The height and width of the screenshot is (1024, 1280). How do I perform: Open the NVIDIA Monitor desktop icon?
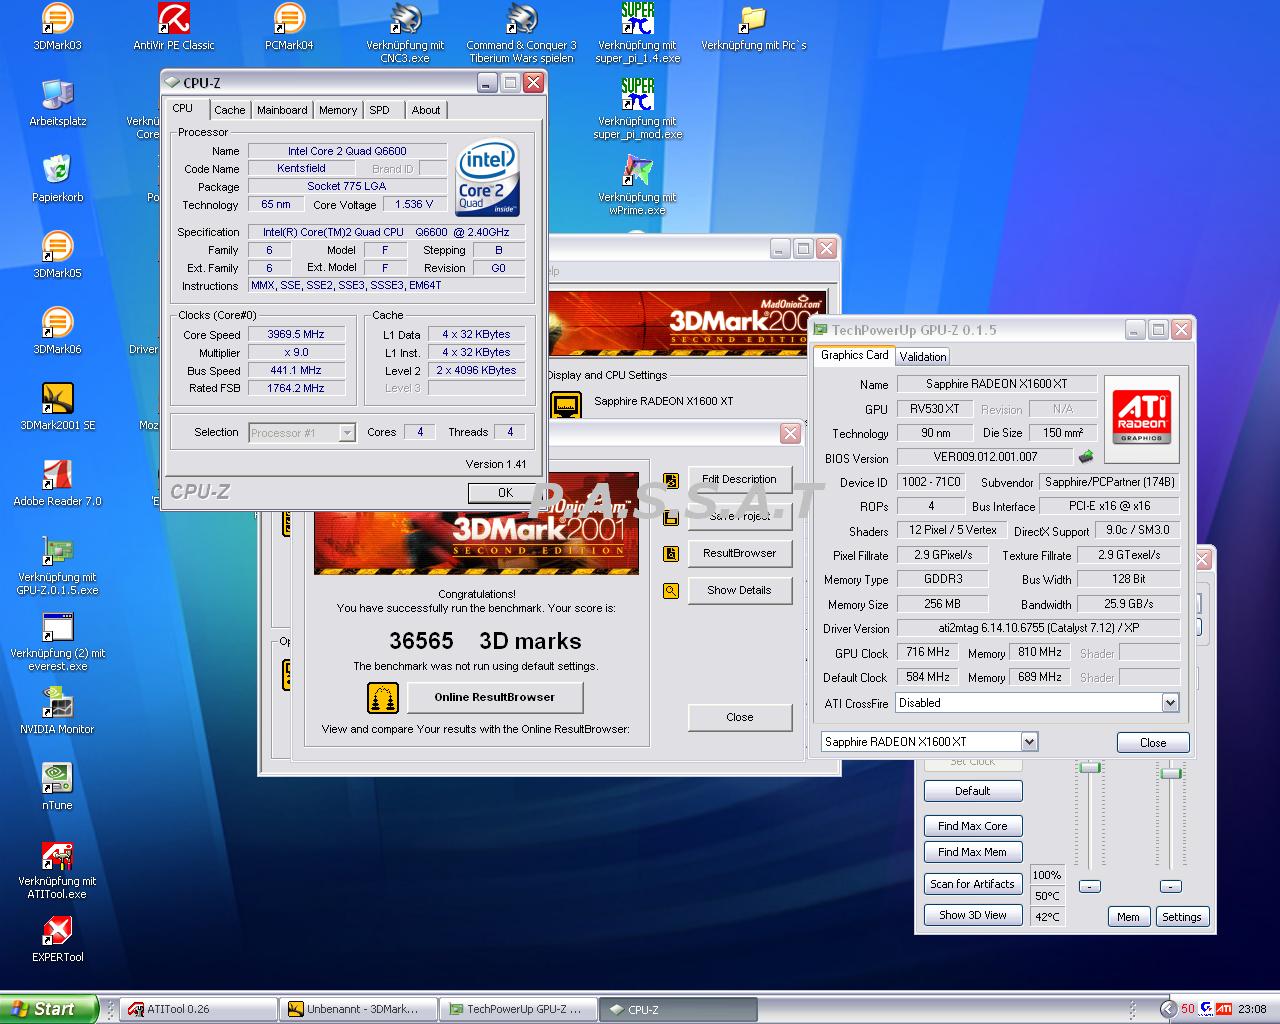[57, 711]
